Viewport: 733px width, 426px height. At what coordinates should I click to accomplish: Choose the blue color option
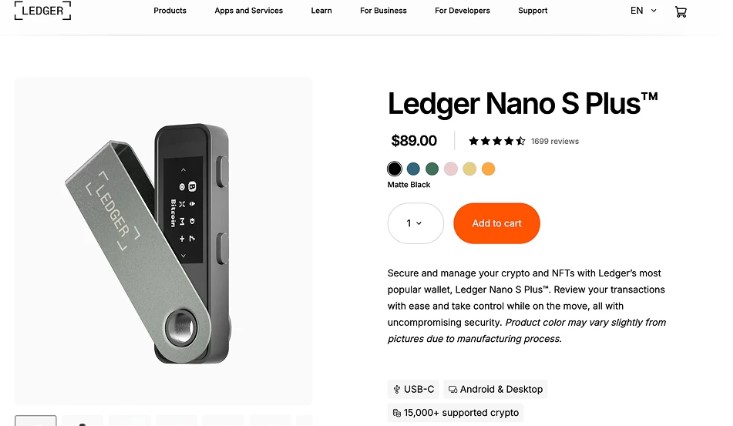pos(414,169)
